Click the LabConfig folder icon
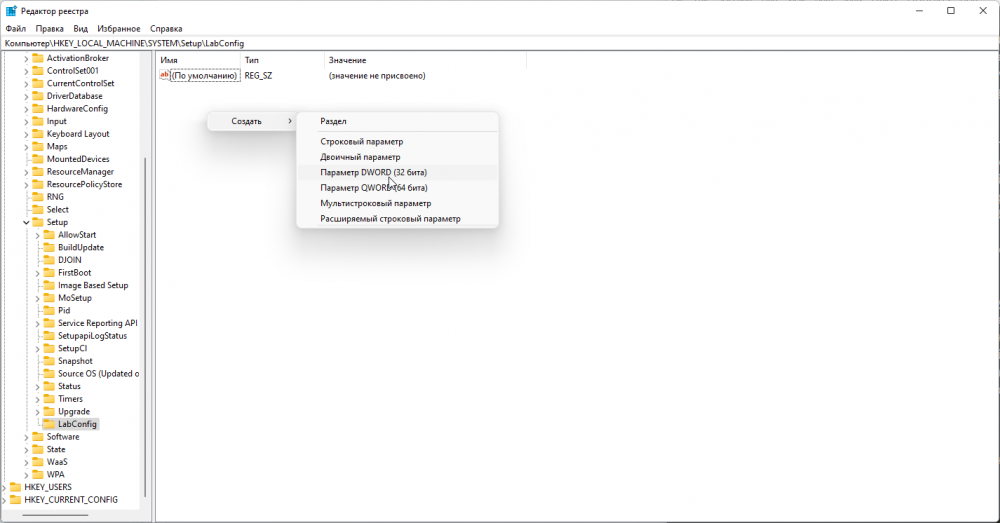Viewport: 1000px width, 523px height. pos(49,424)
